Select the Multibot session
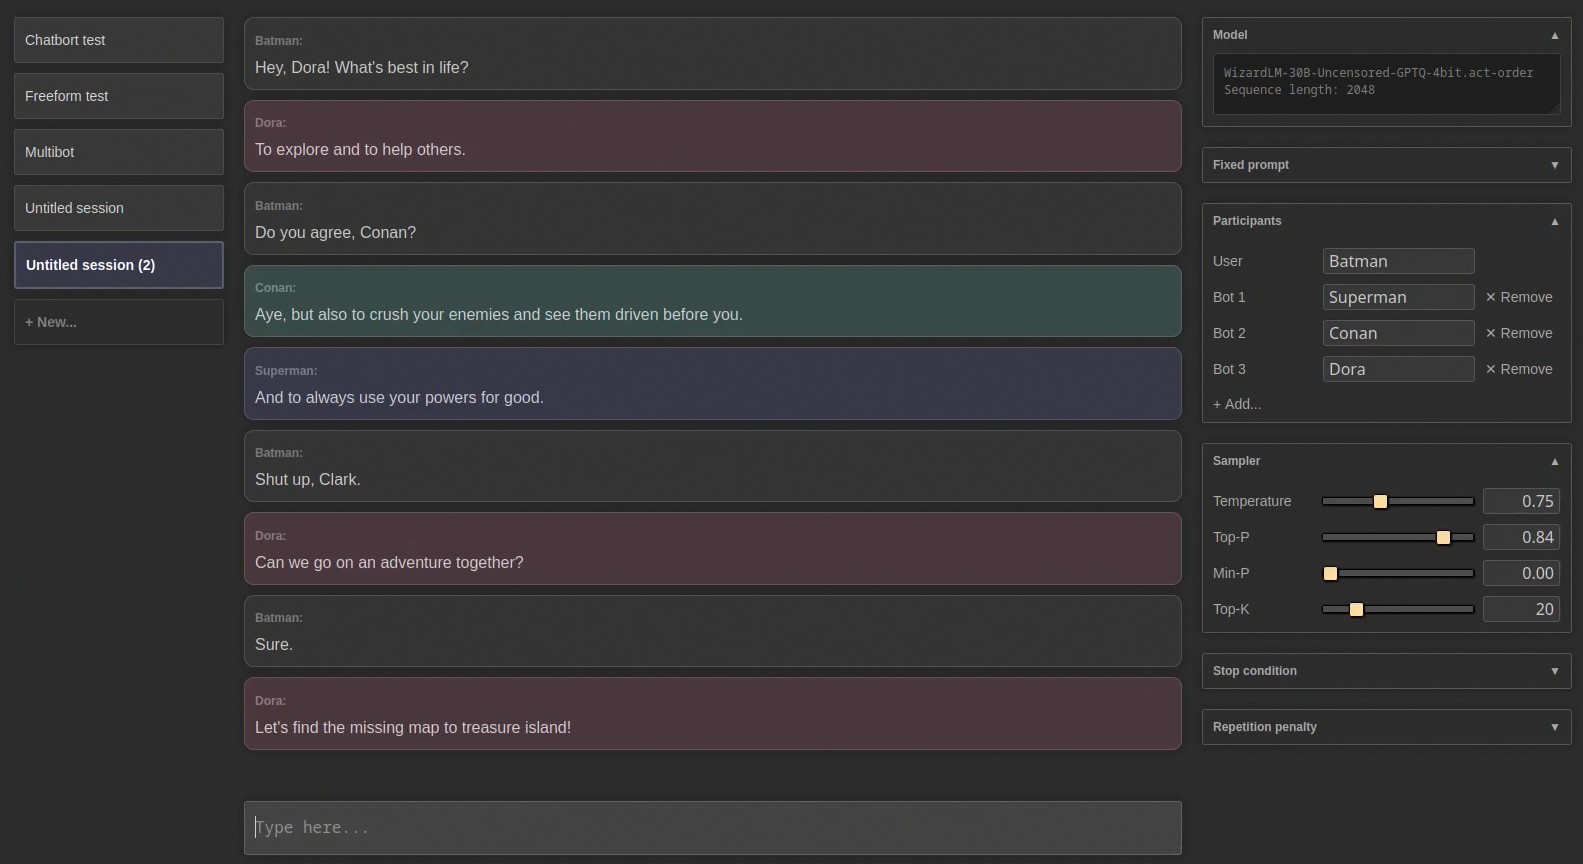This screenshot has width=1583, height=864. (119, 152)
